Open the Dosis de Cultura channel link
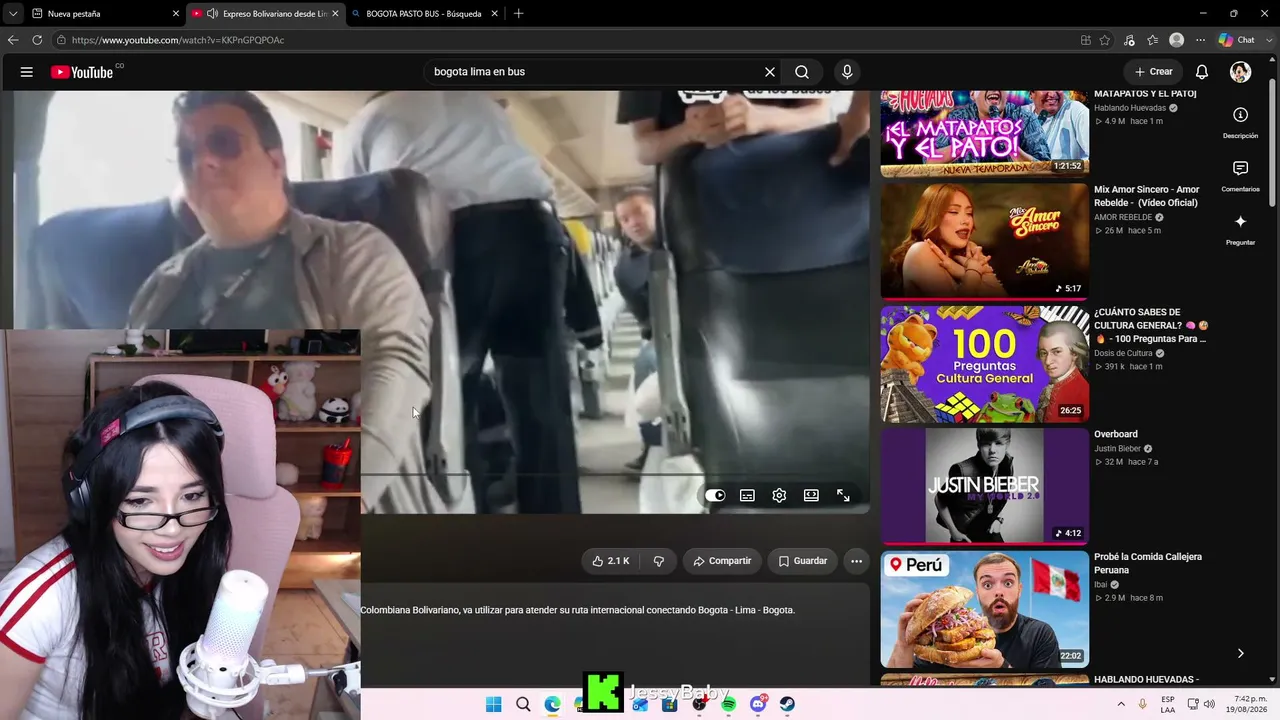Image resolution: width=1280 pixels, height=720 pixels. [x=1123, y=353]
